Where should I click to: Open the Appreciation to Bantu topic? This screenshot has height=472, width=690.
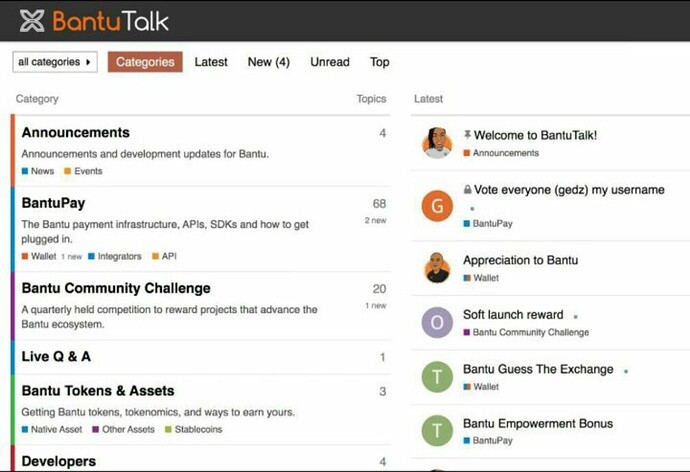click(x=521, y=260)
